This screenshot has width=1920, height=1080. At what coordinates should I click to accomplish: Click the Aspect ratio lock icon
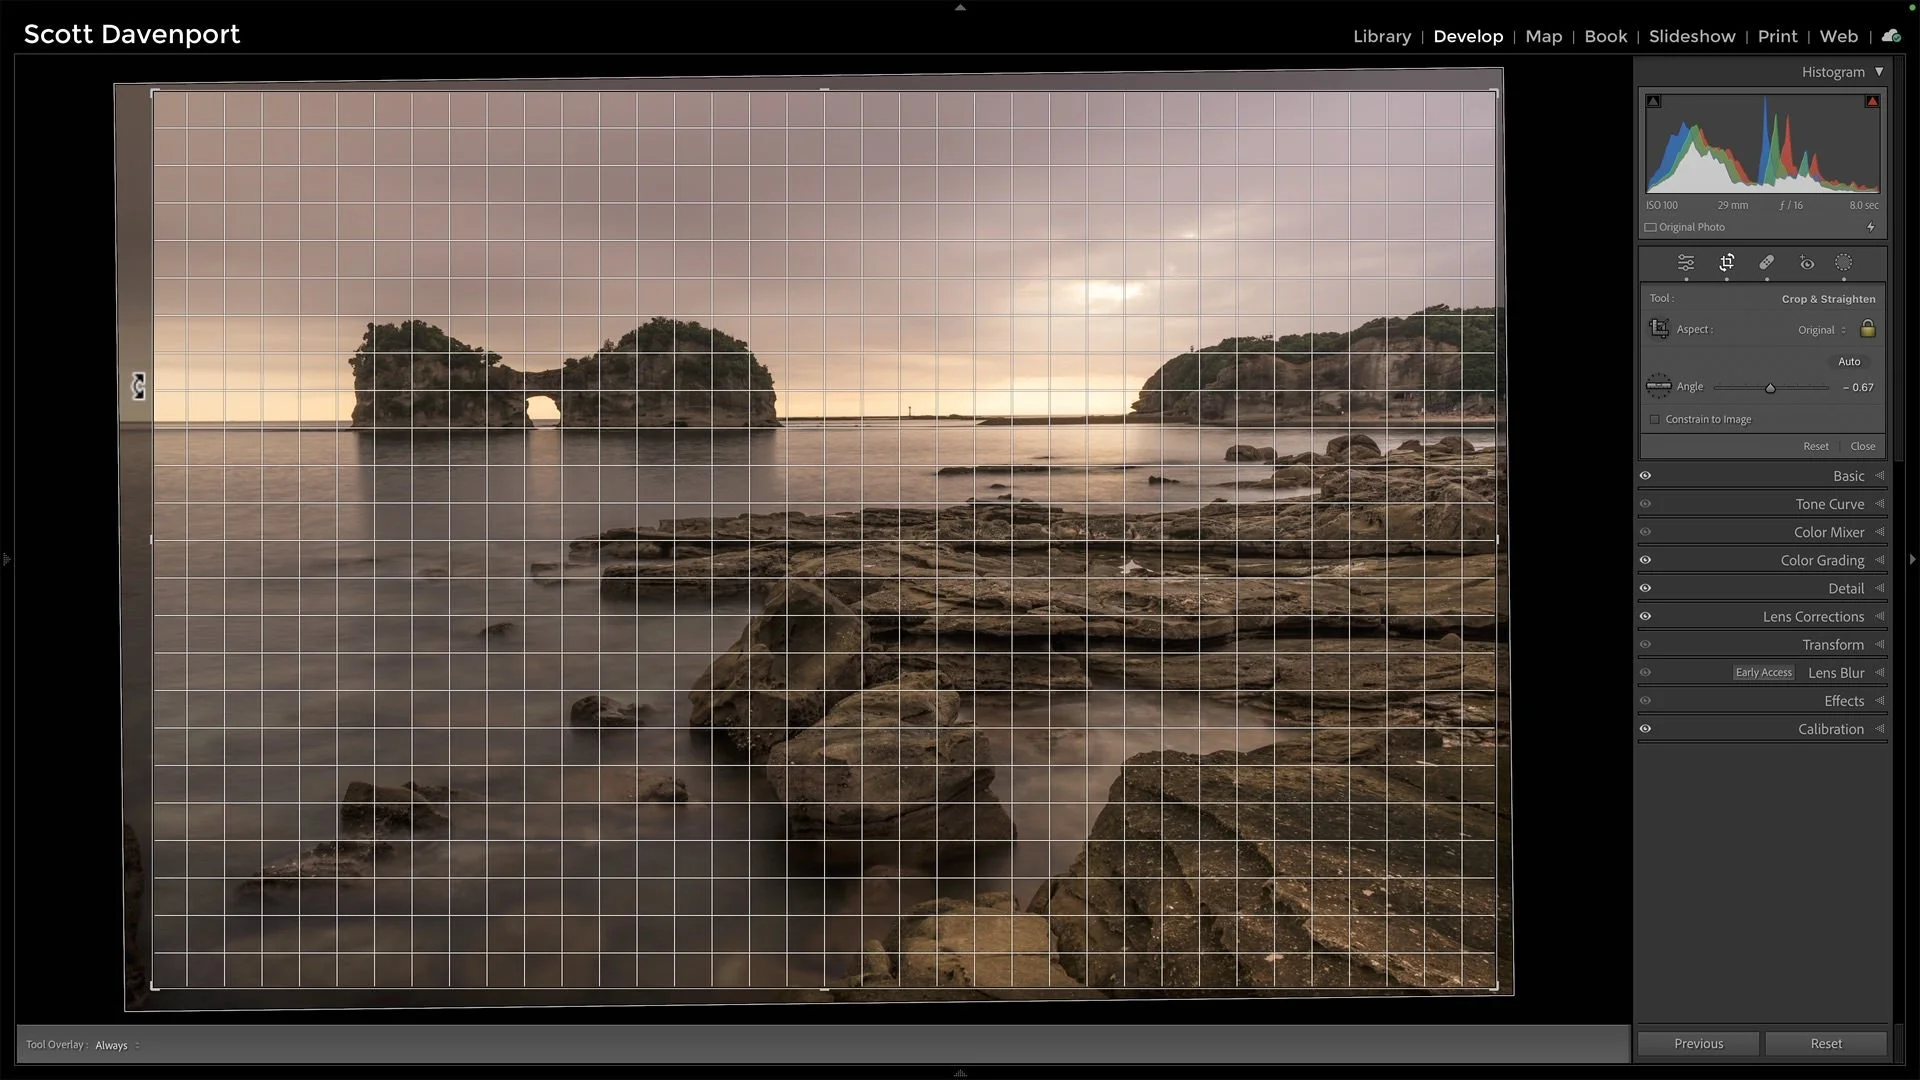[1868, 329]
